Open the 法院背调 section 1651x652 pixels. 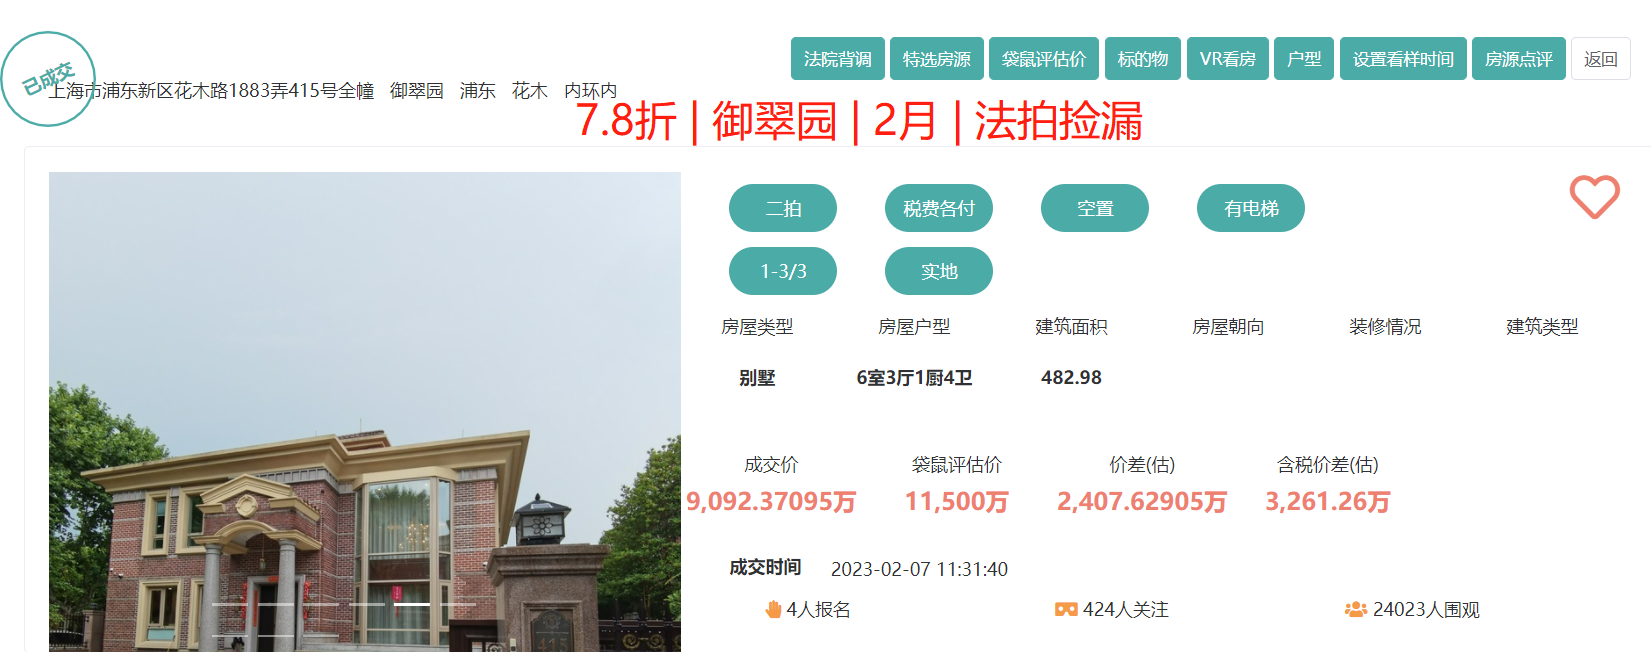837,59
